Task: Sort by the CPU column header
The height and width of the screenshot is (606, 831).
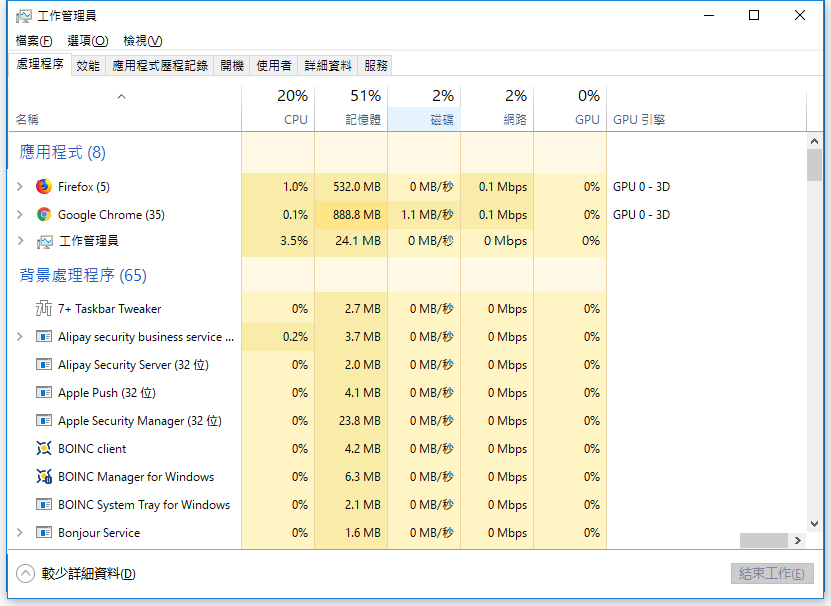Action: click(278, 108)
